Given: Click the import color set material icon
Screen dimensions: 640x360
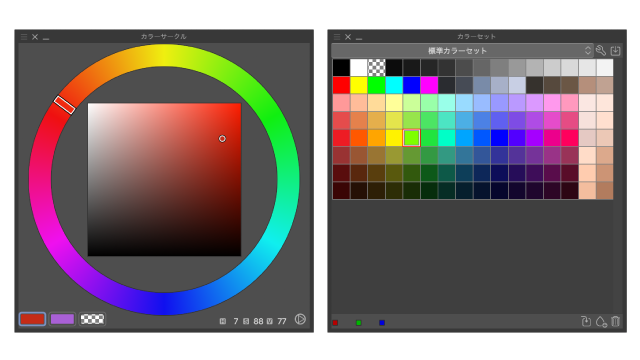Looking at the screenshot, I should pos(615,51).
